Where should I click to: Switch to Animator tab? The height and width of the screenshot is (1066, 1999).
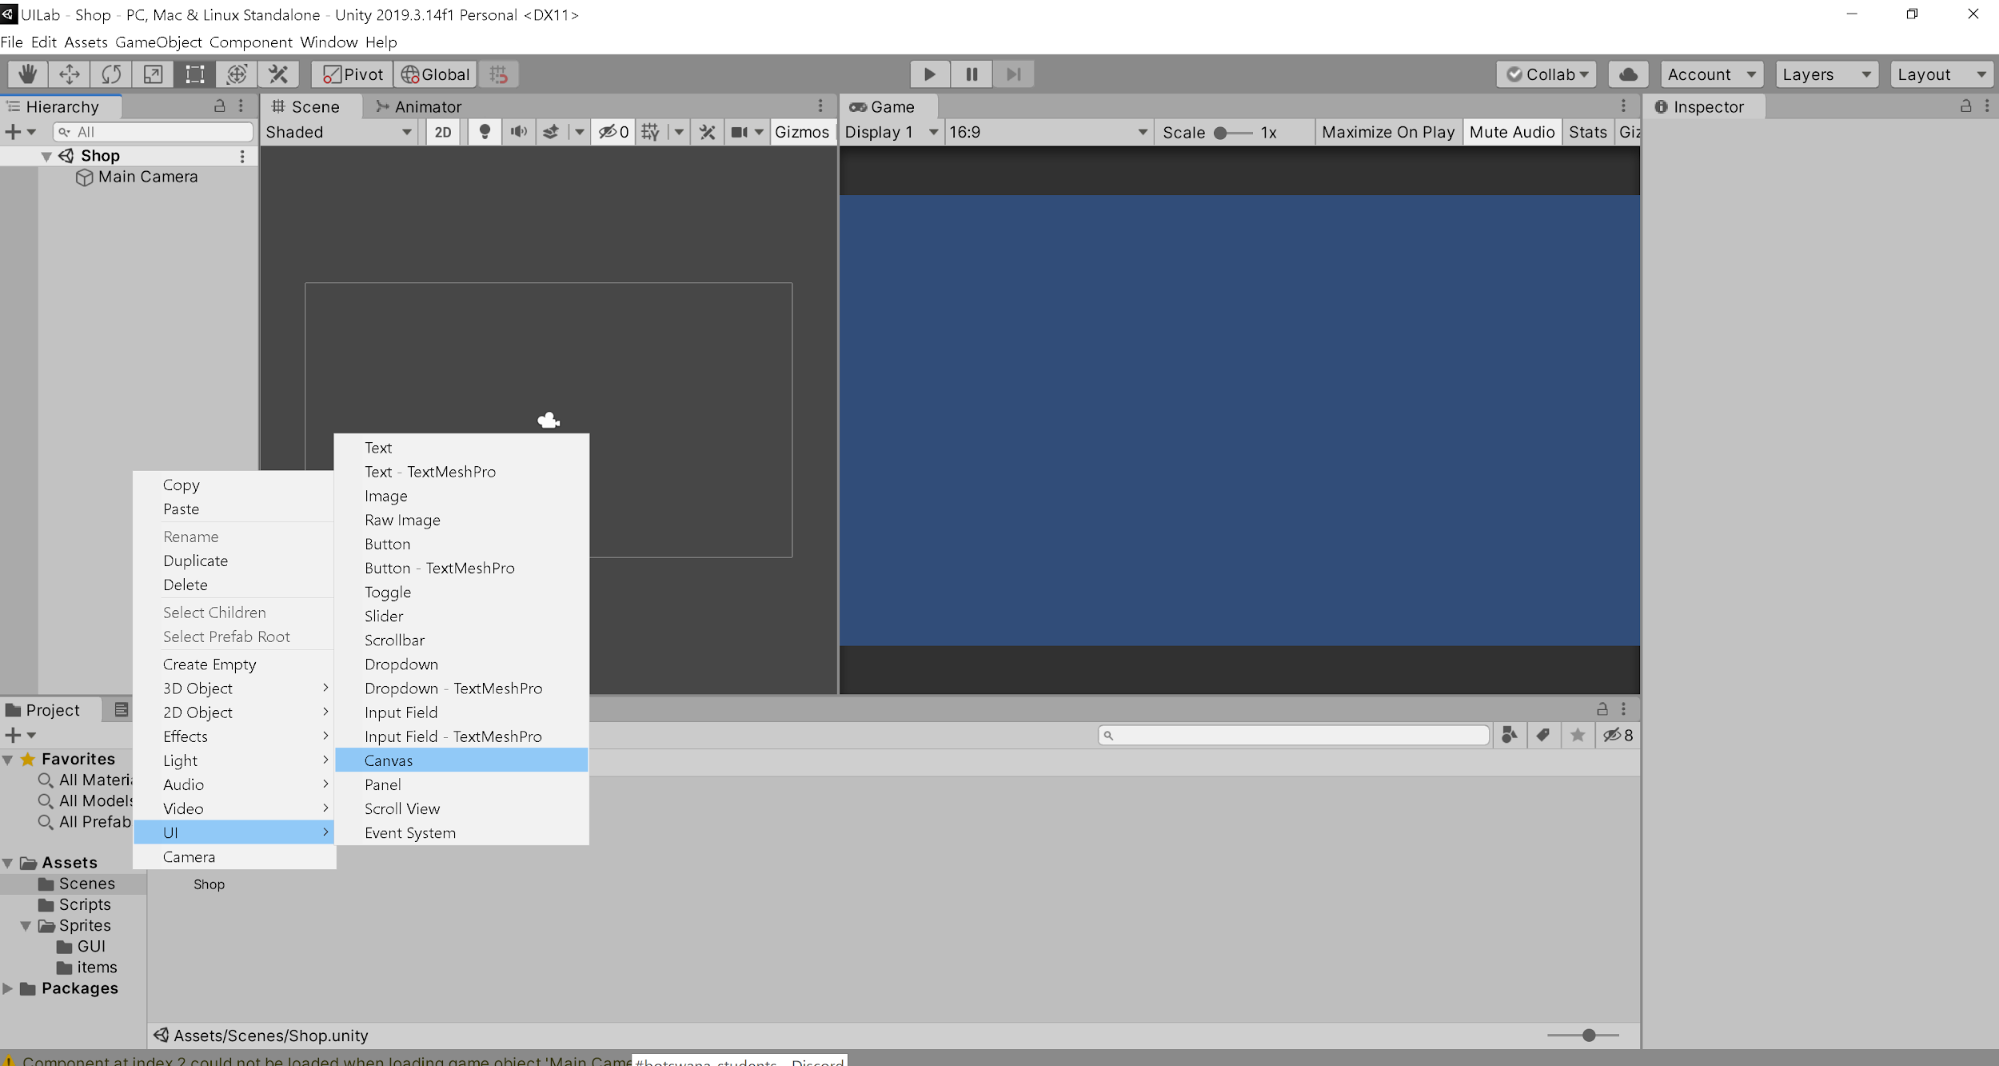tap(418, 106)
